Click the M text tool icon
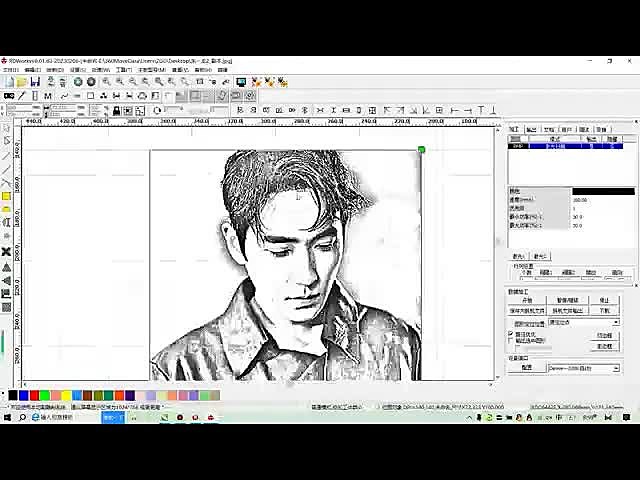The image size is (640, 480). click(x=48, y=96)
